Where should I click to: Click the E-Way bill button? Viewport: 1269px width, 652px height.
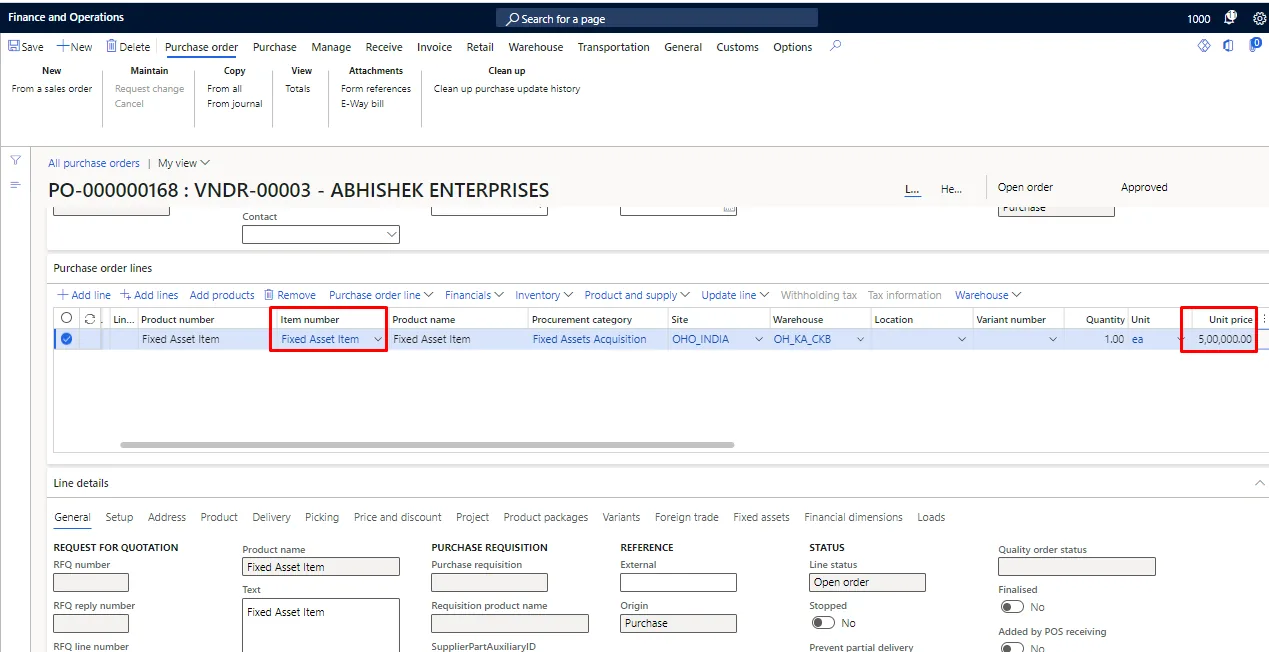click(x=362, y=104)
